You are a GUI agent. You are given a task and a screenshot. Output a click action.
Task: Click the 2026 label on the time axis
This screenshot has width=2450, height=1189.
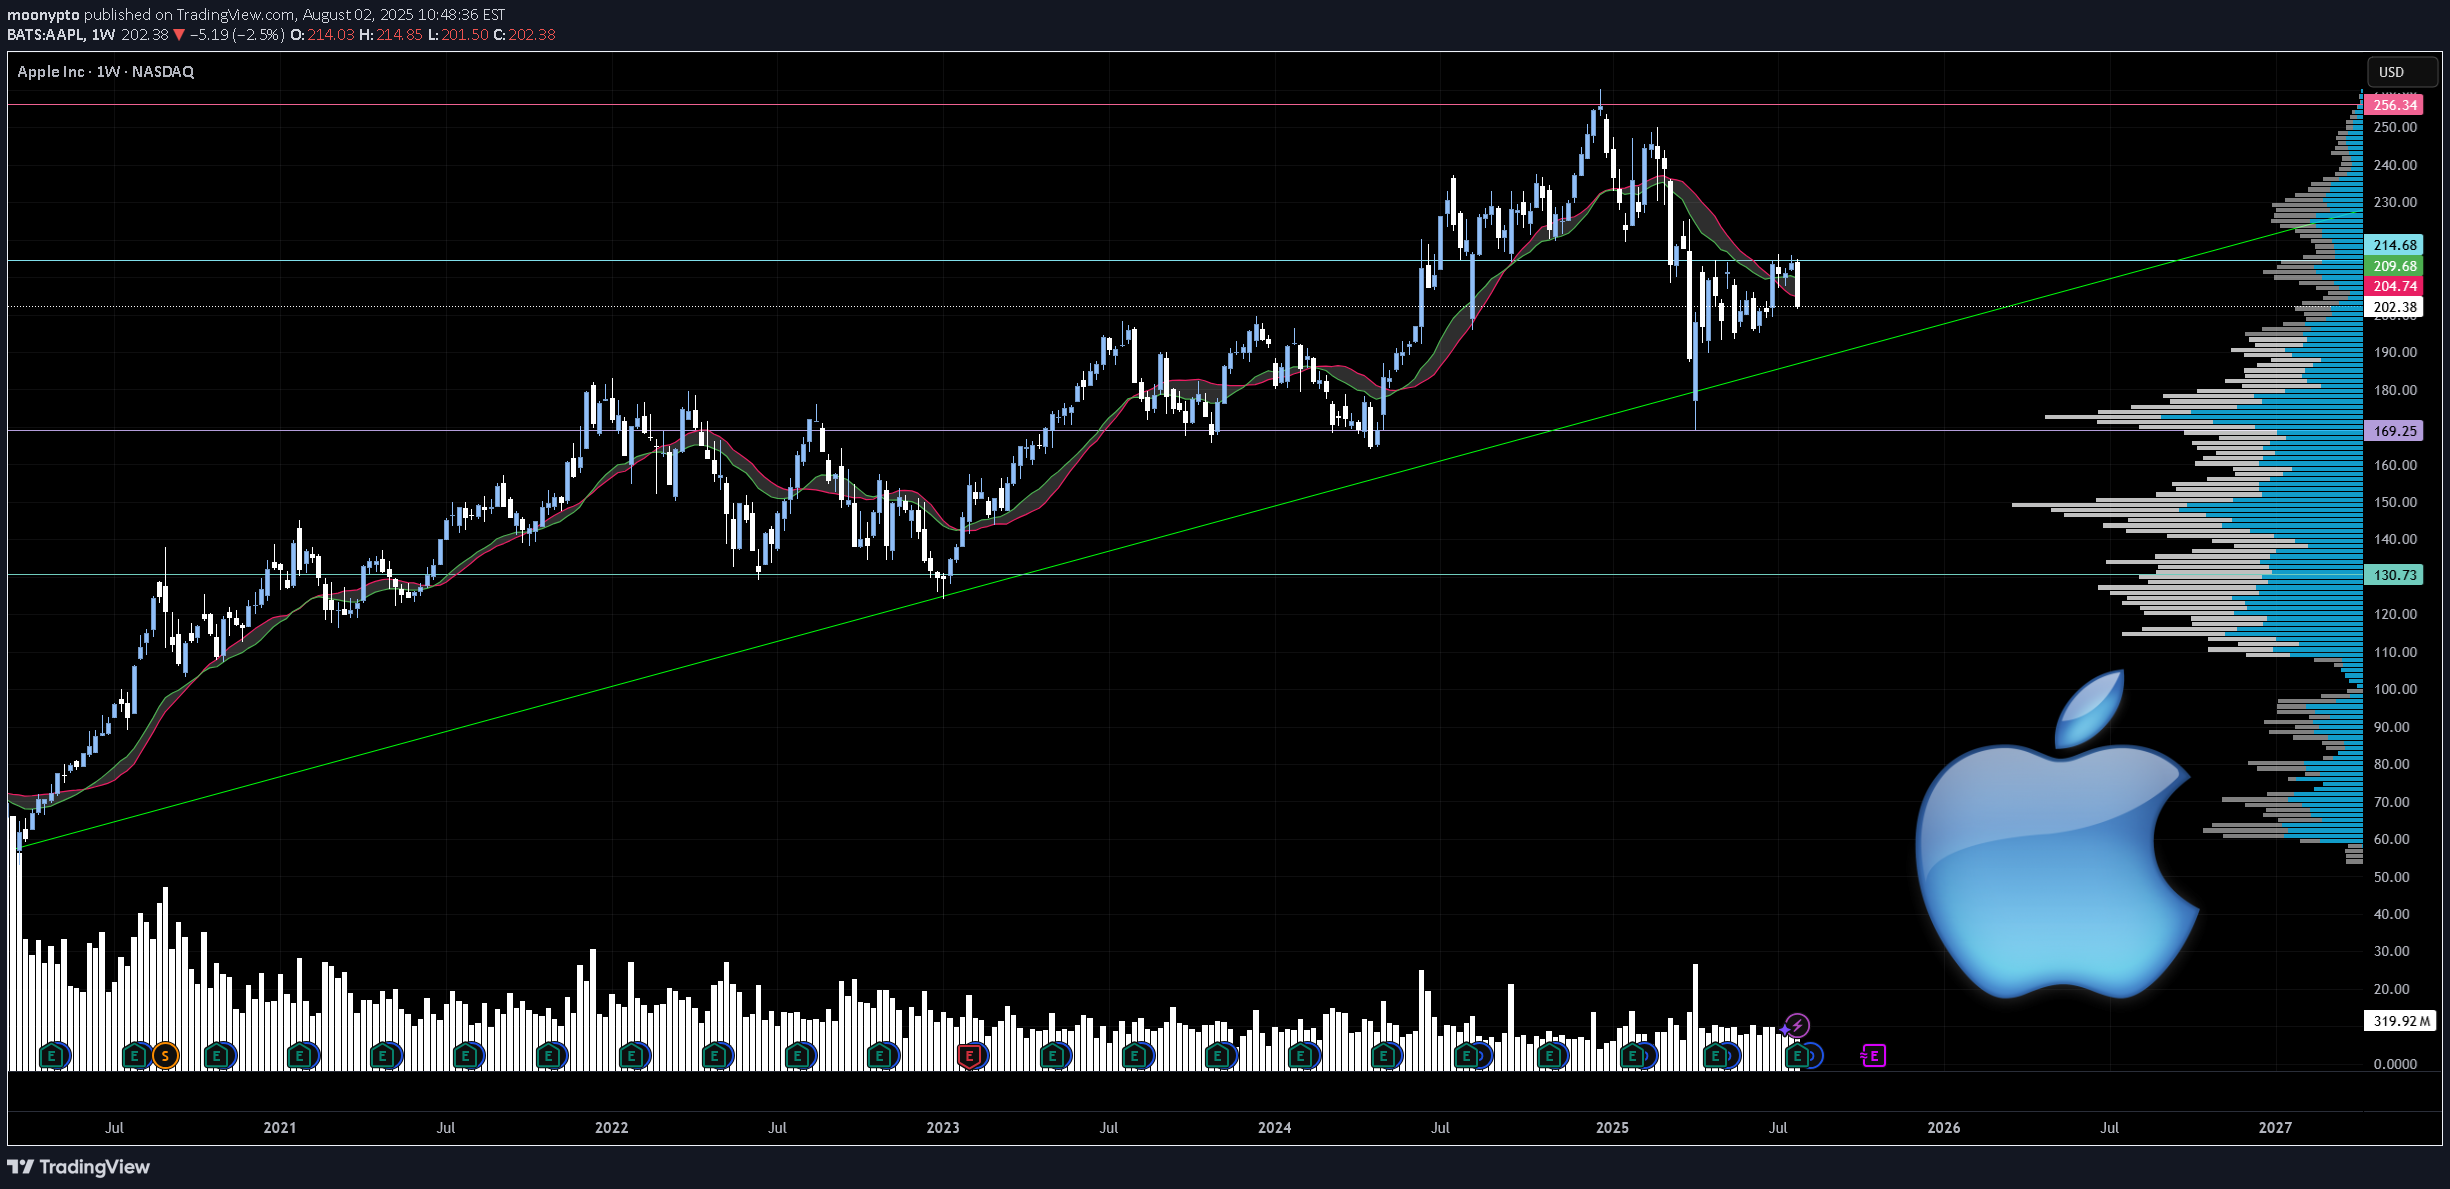[1943, 1127]
